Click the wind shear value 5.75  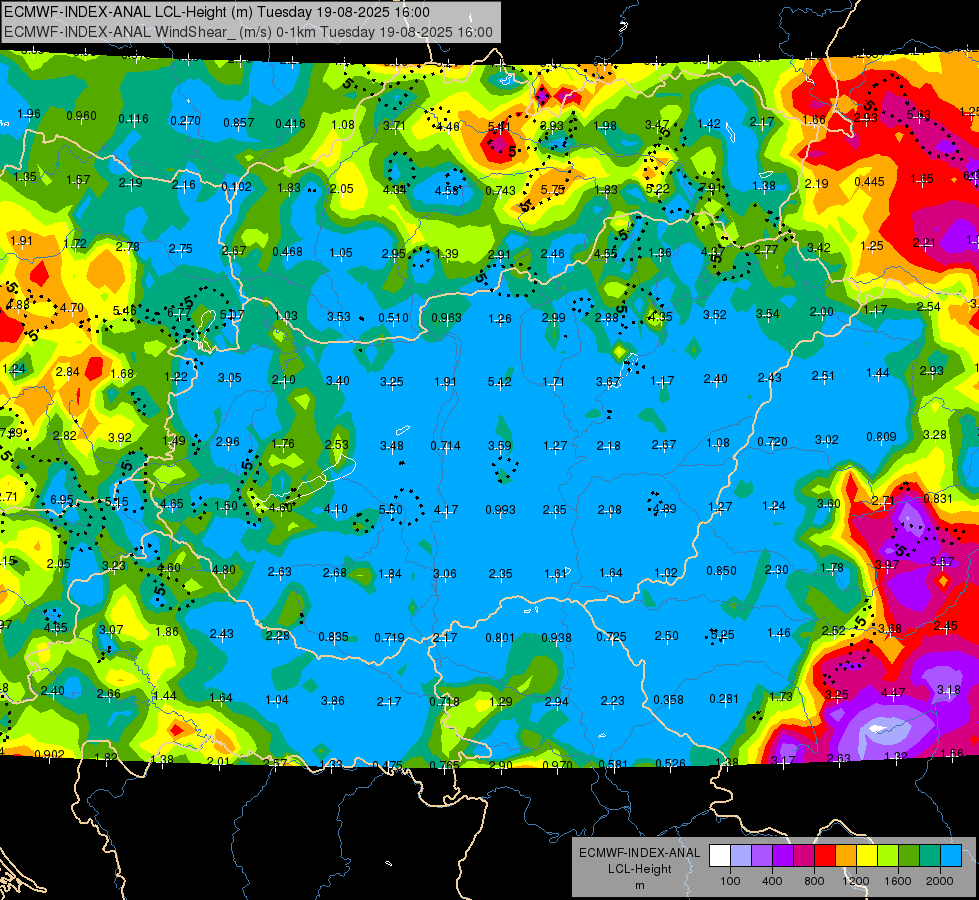point(553,190)
